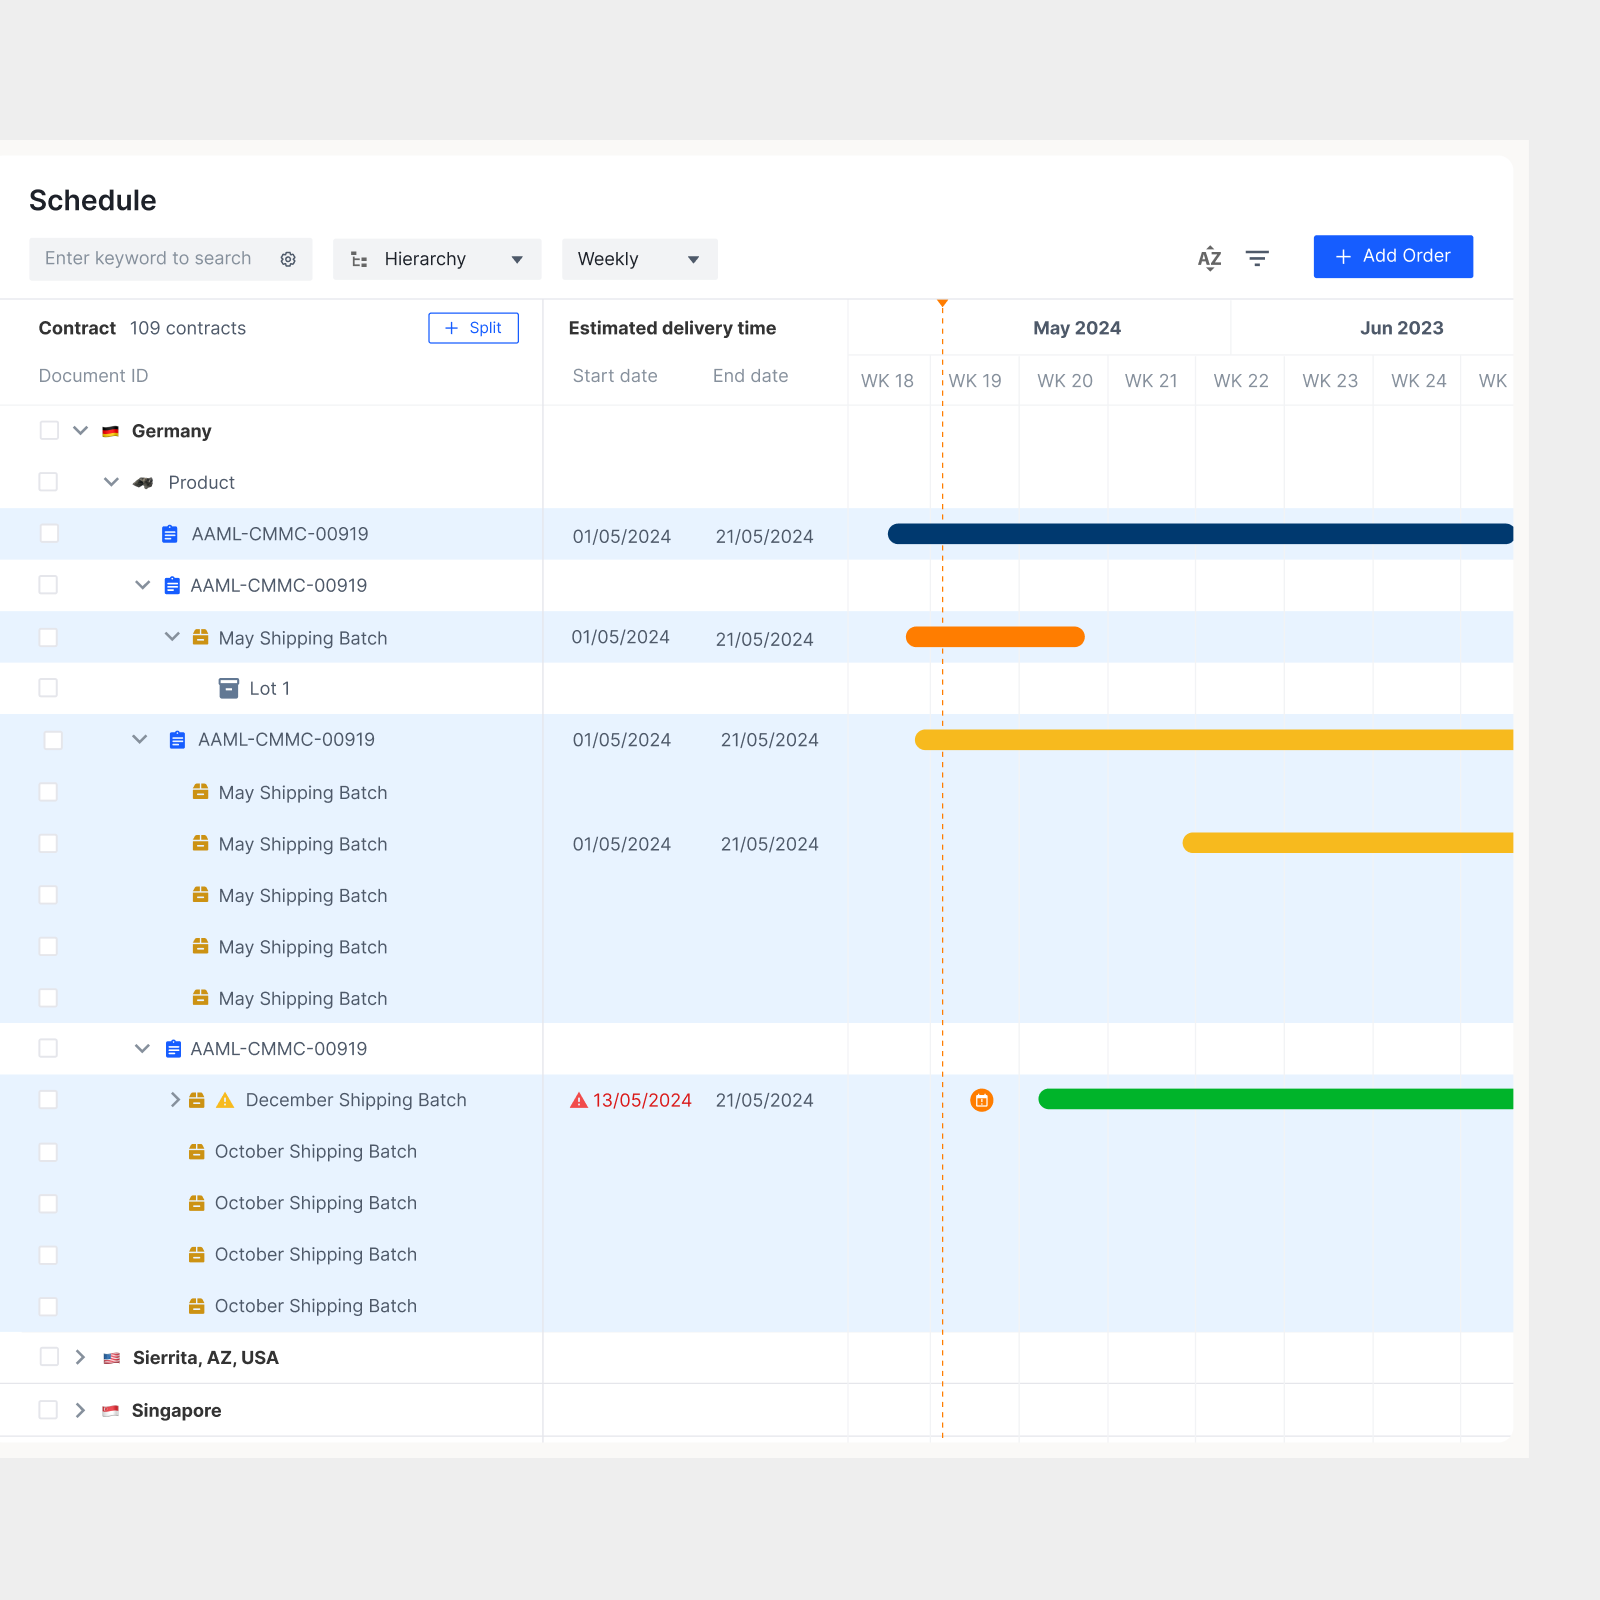The width and height of the screenshot is (1600, 1600).
Task: Click the Split button
Action: pyautogui.click(x=473, y=327)
